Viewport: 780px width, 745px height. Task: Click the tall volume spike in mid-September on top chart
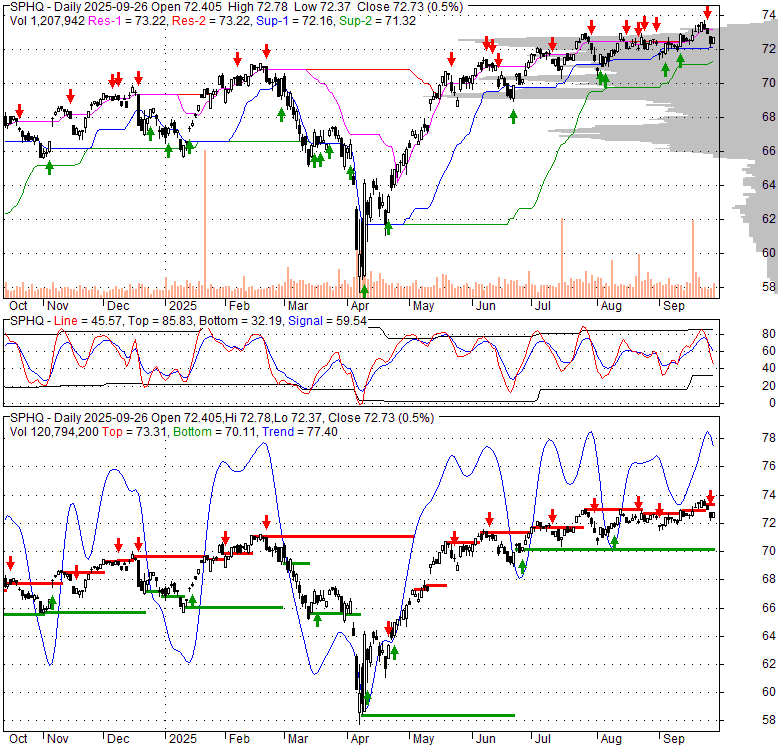click(692, 258)
